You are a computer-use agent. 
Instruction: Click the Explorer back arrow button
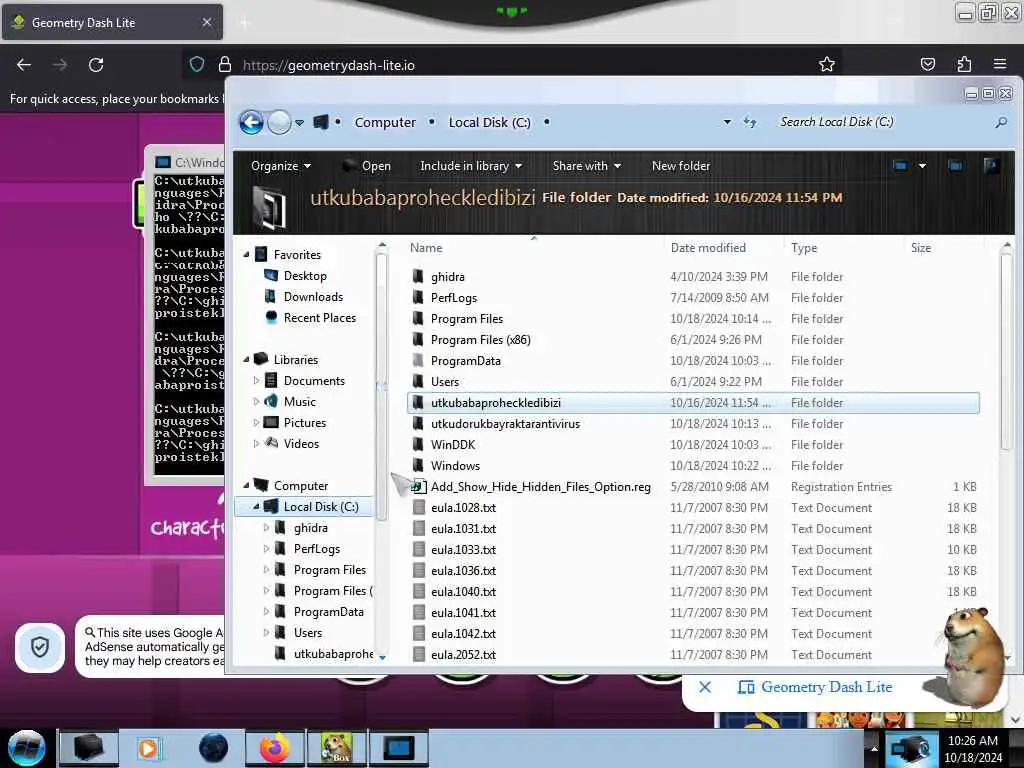pyautogui.click(x=251, y=122)
